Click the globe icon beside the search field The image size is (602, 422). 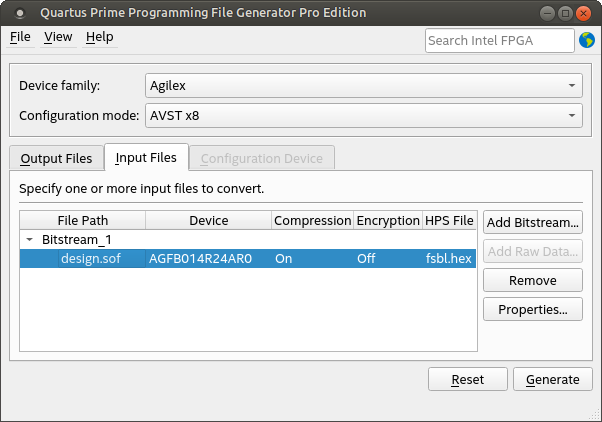[x=587, y=40]
